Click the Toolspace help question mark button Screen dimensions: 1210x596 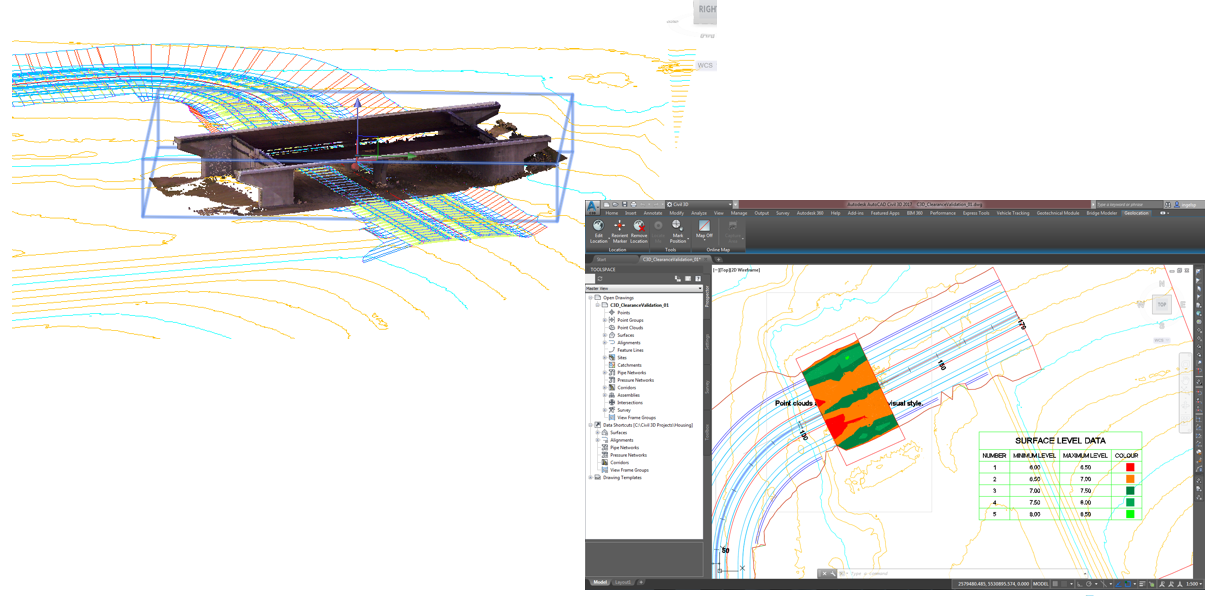pos(699,277)
